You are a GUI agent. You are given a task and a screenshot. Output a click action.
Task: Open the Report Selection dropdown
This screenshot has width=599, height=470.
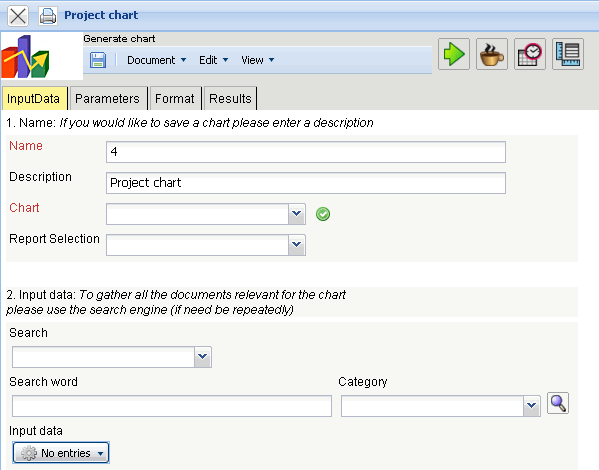tap(296, 245)
